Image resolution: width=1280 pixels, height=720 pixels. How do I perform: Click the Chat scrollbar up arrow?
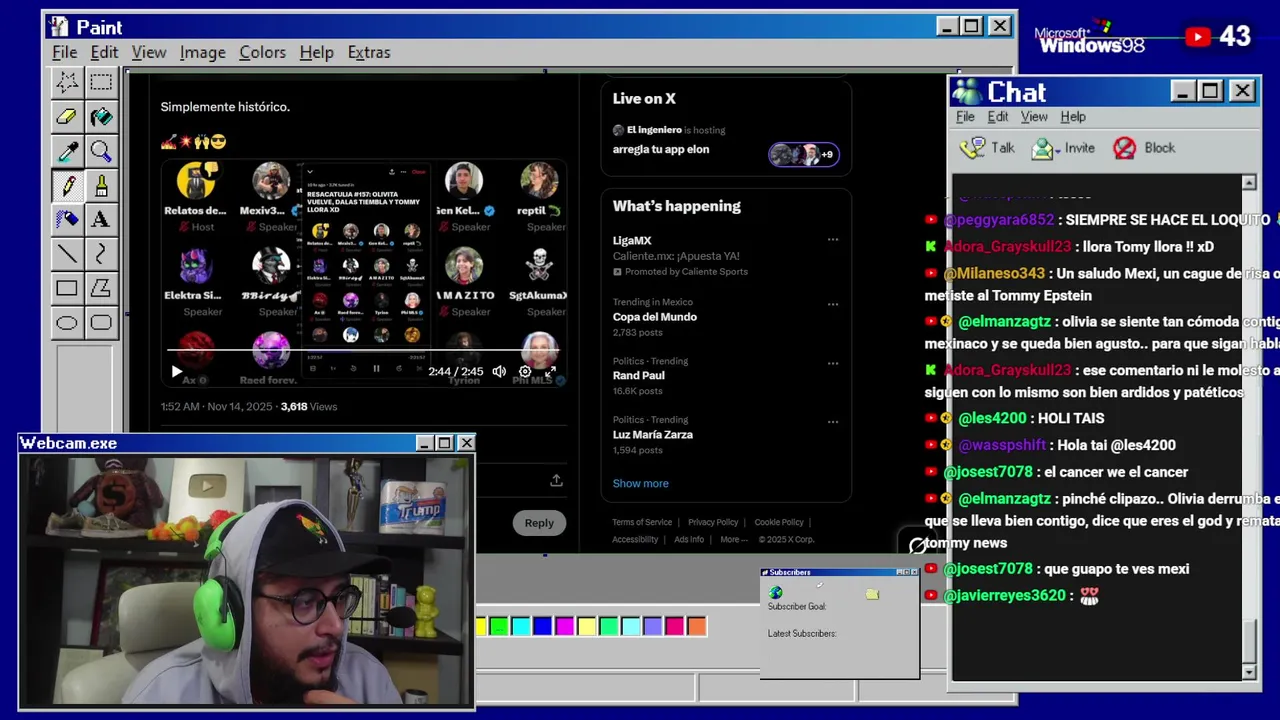click(1249, 183)
